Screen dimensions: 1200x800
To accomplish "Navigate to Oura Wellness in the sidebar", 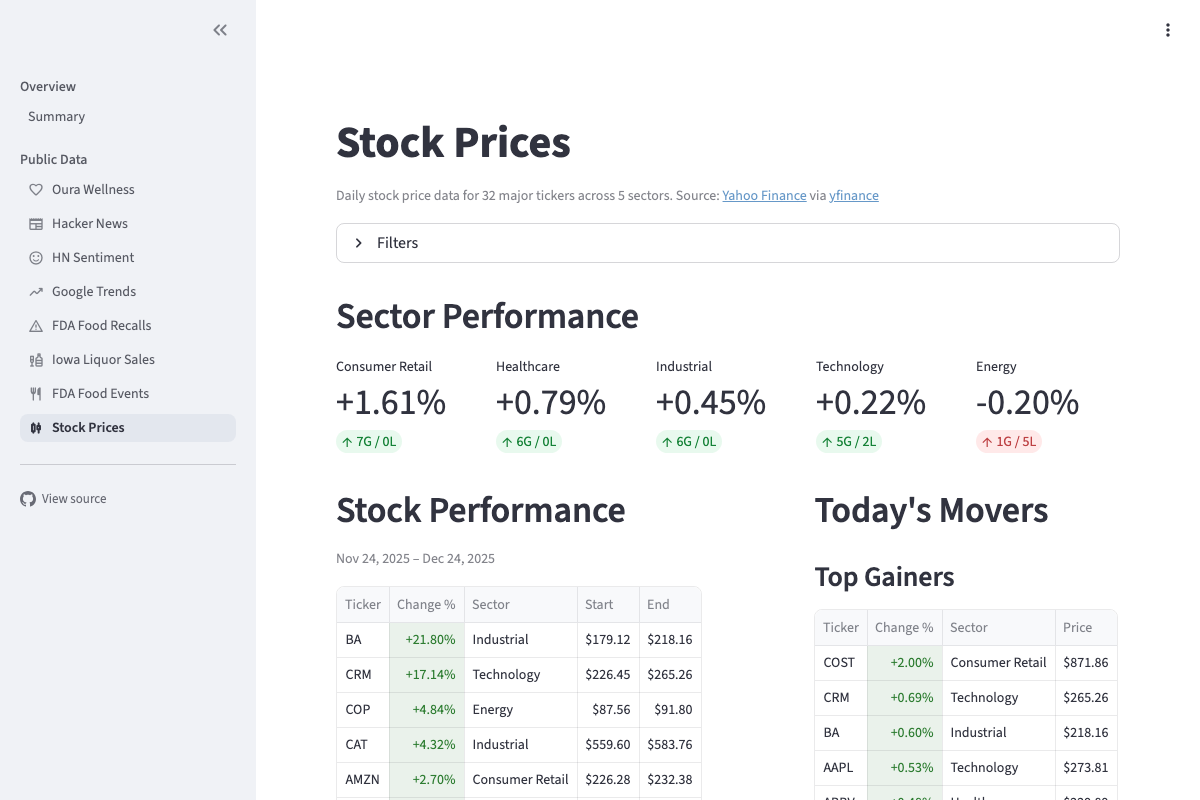I will pos(93,189).
